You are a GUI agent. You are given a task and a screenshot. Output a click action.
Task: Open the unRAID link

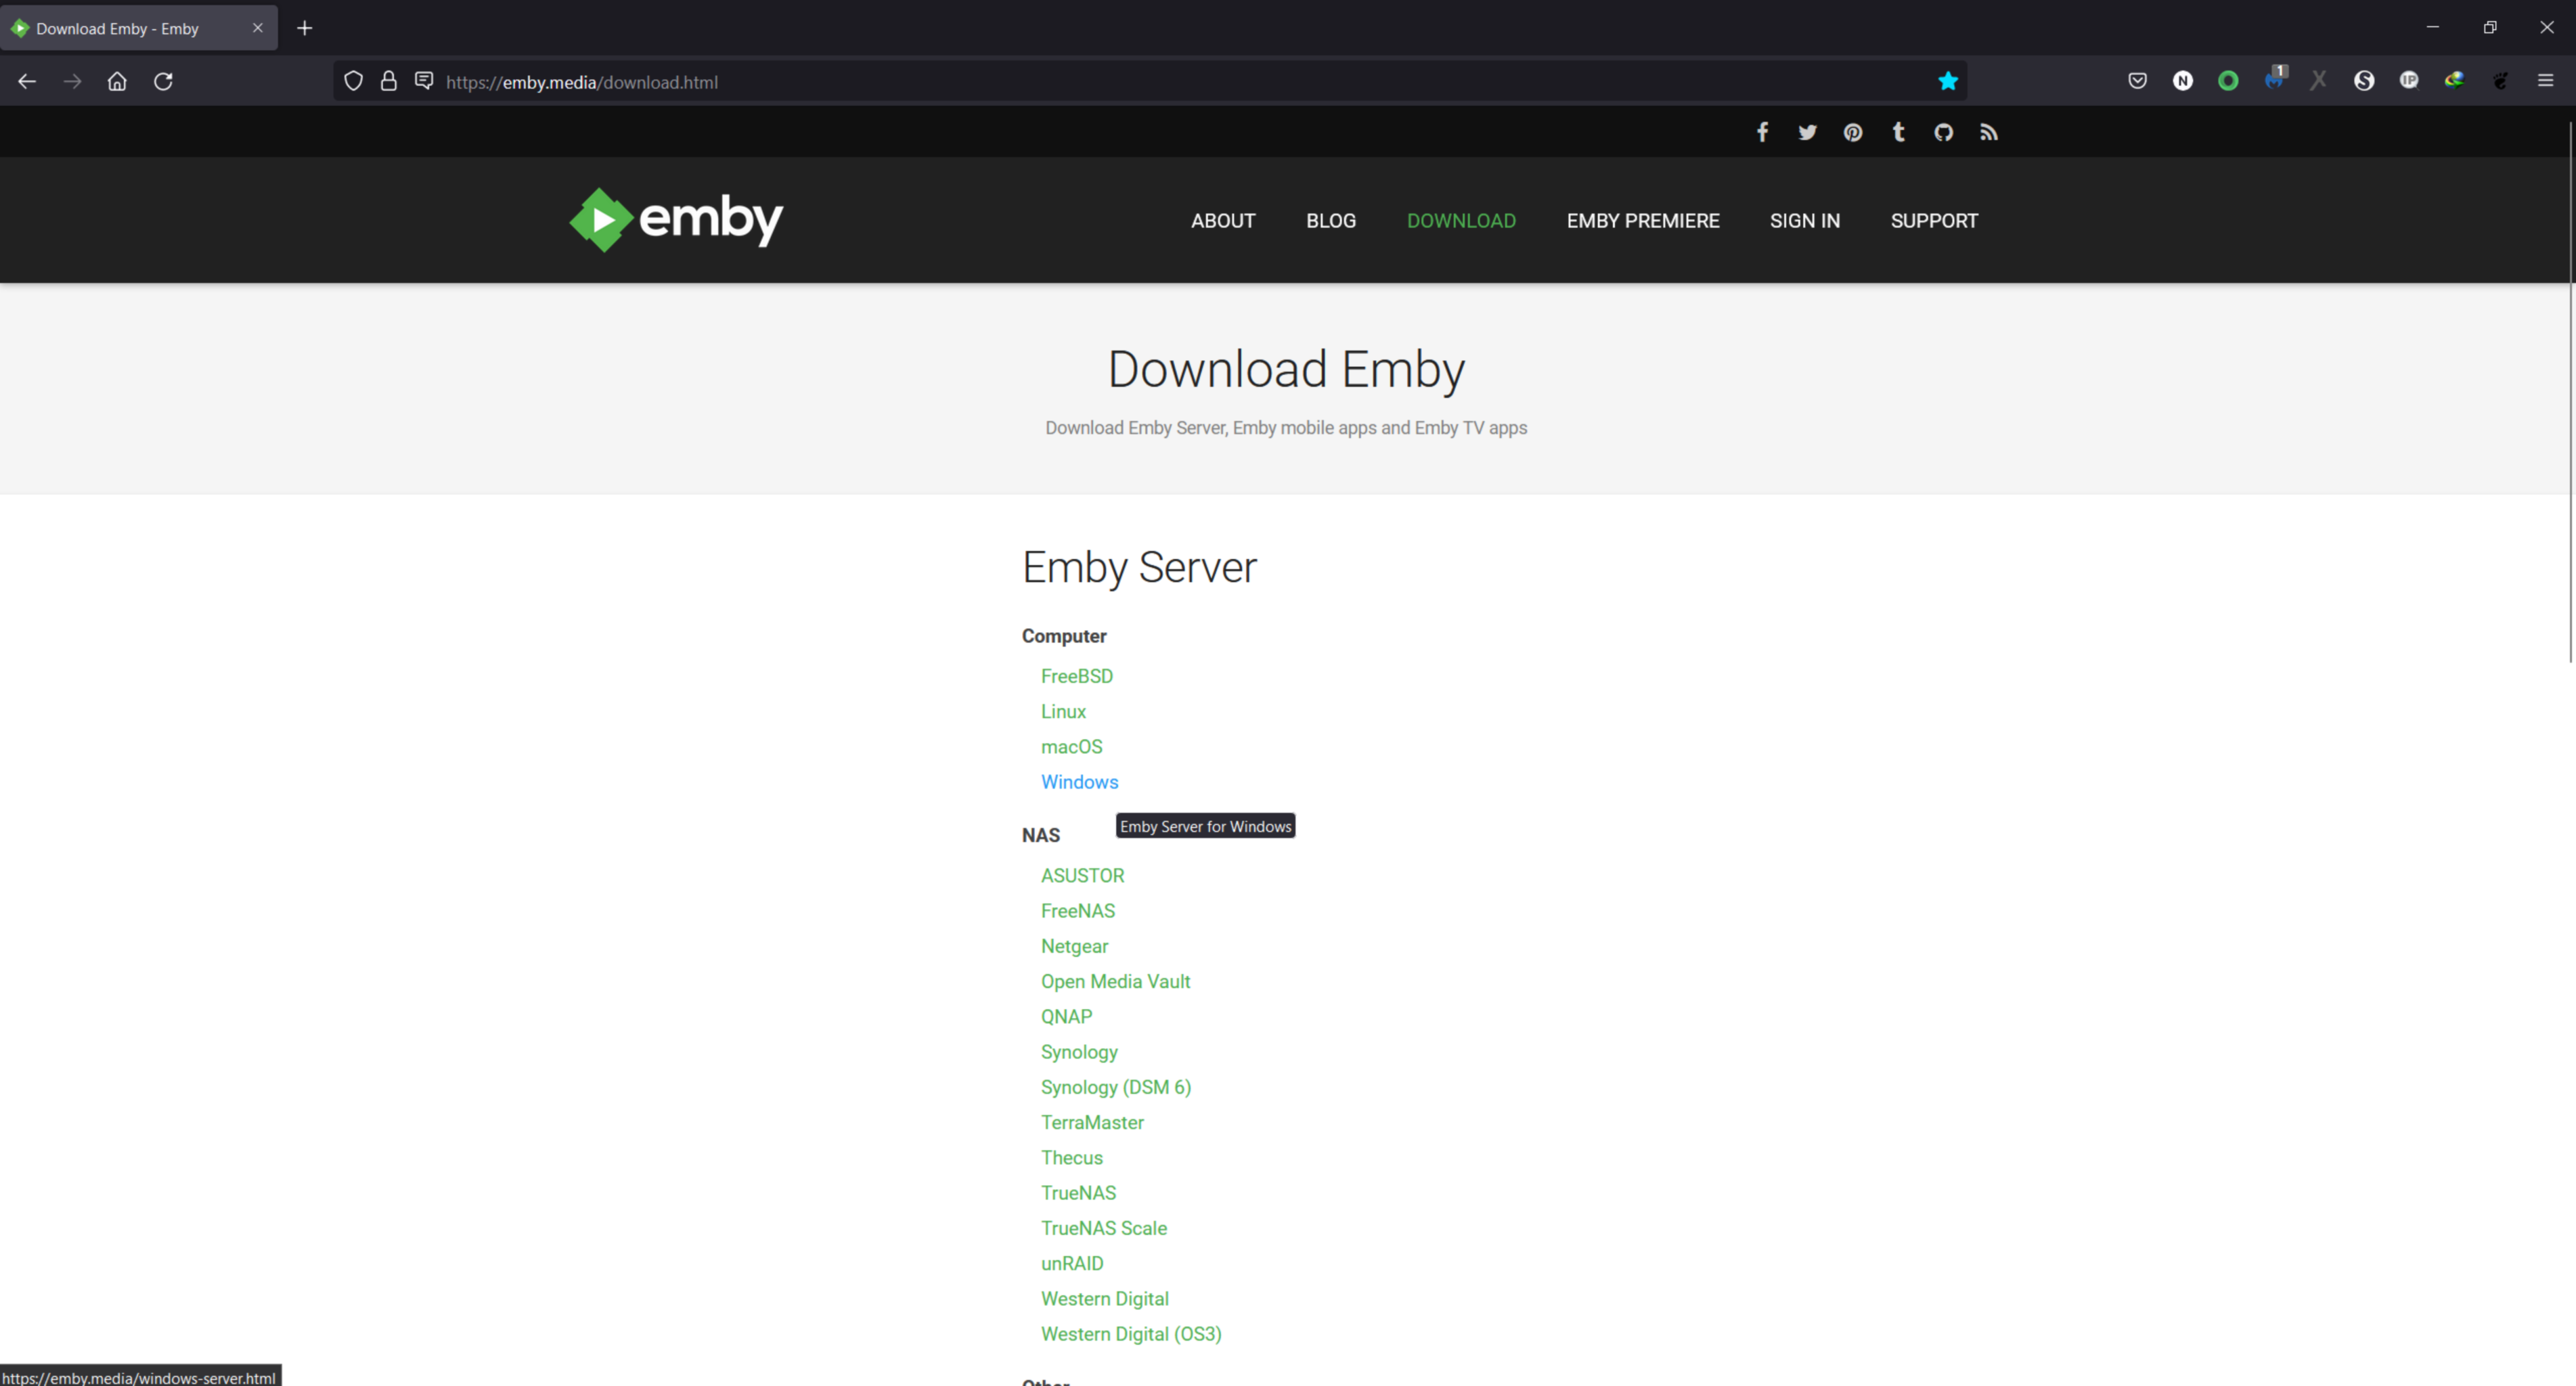(1072, 1263)
